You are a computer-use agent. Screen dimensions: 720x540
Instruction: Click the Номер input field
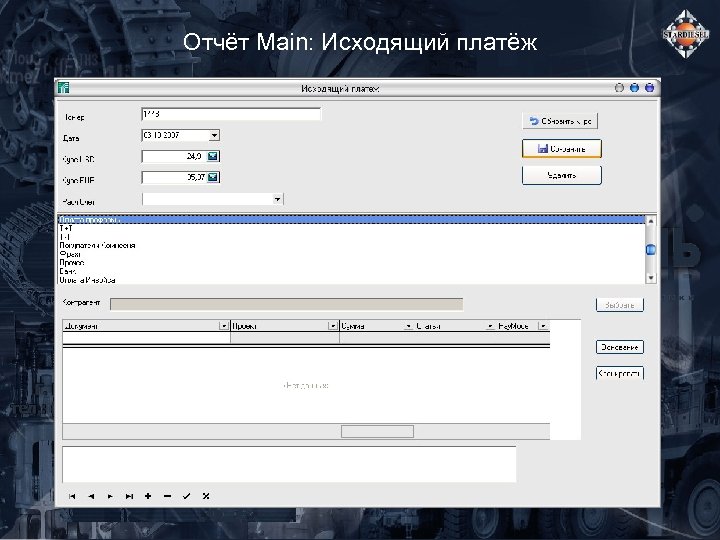[231, 114]
